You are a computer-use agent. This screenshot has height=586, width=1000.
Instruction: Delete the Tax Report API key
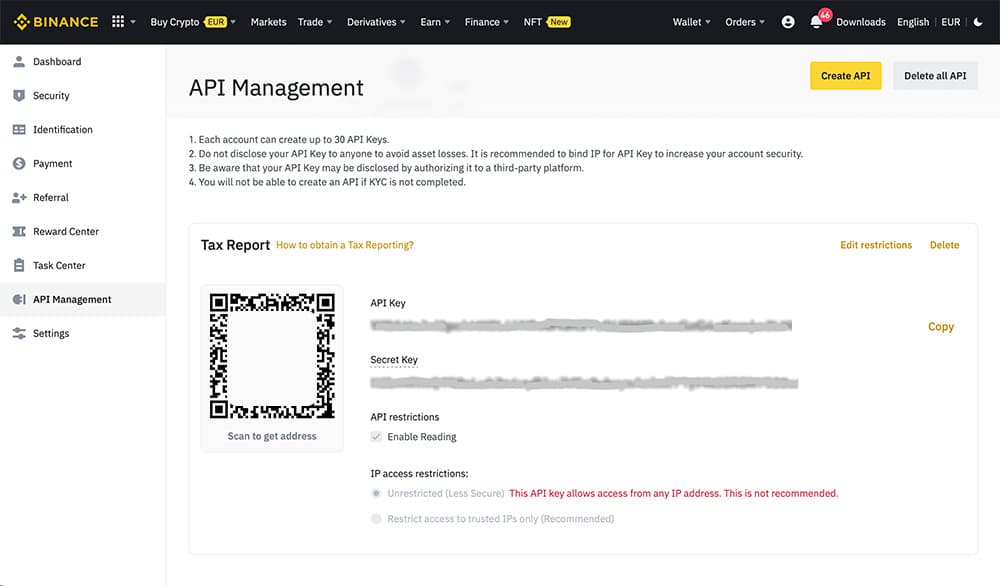tap(945, 245)
